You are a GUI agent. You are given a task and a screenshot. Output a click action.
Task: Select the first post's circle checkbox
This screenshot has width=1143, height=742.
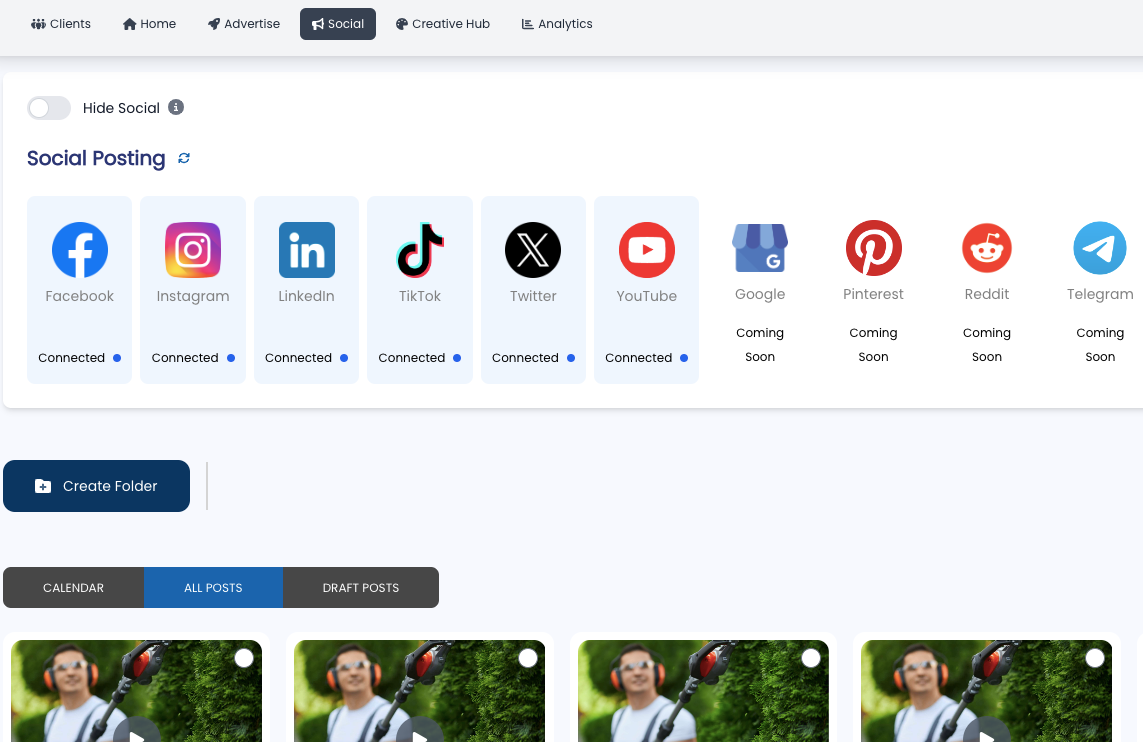[x=244, y=658]
